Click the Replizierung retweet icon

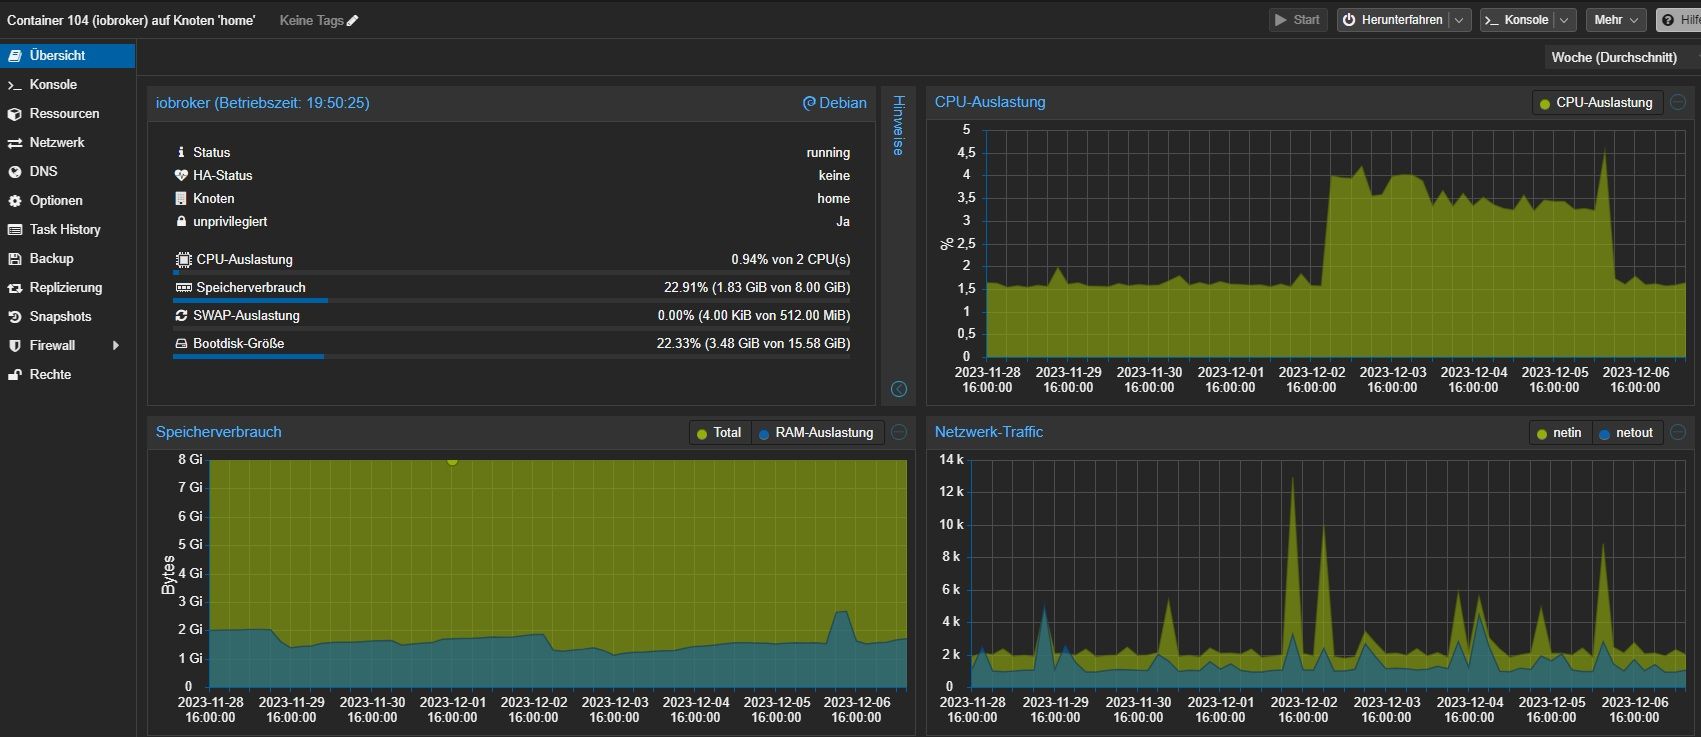15,288
